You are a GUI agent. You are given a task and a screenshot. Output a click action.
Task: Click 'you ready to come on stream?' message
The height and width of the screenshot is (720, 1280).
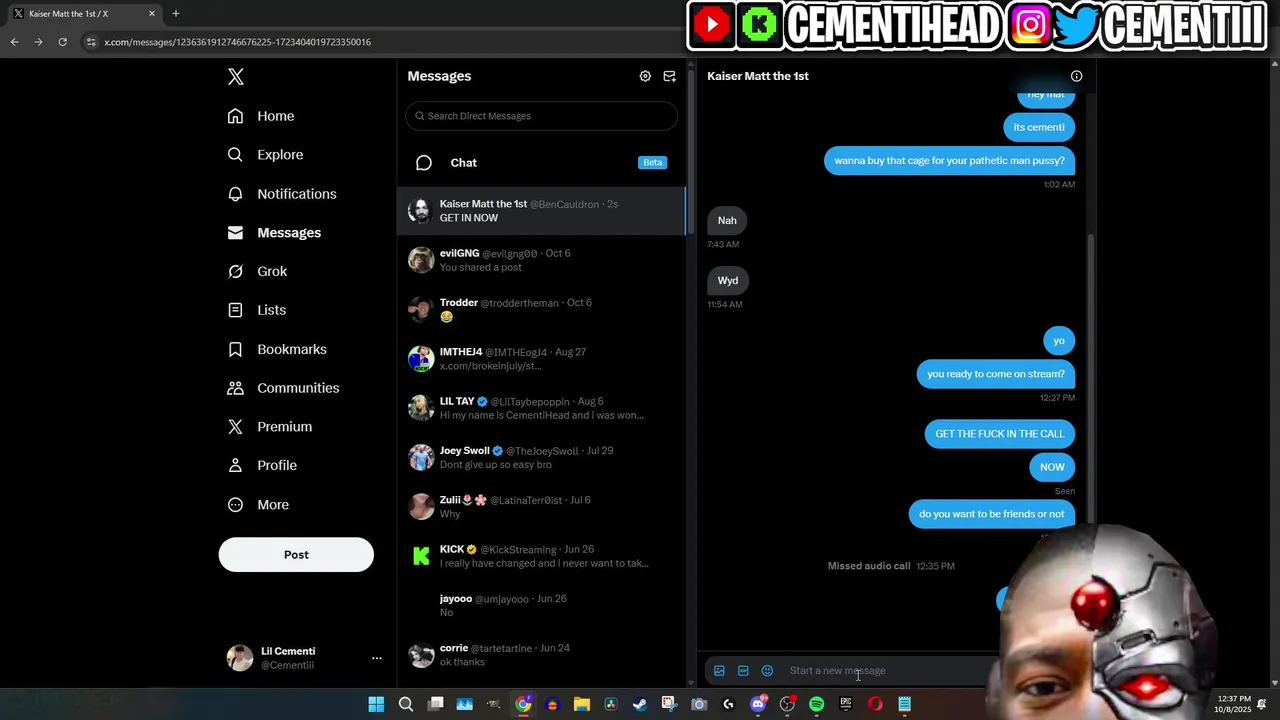click(996, 374)
